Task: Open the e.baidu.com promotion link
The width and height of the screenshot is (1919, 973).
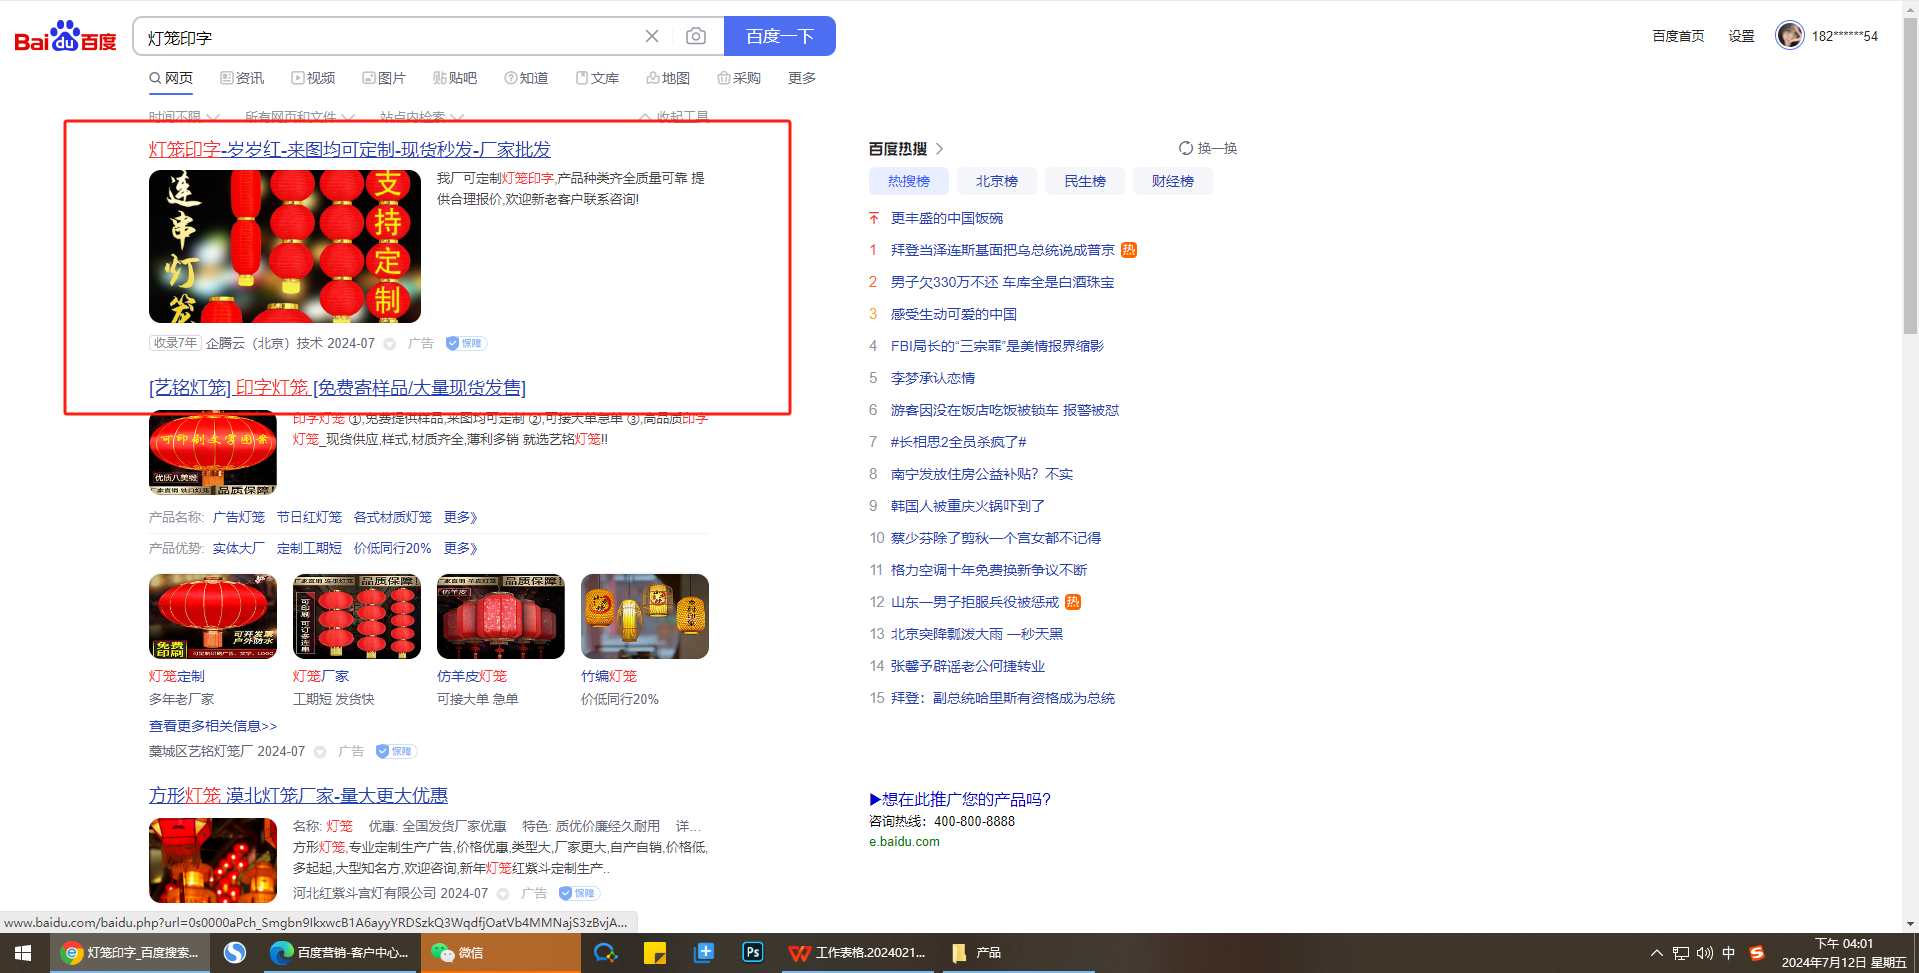Action: (904, 842)
